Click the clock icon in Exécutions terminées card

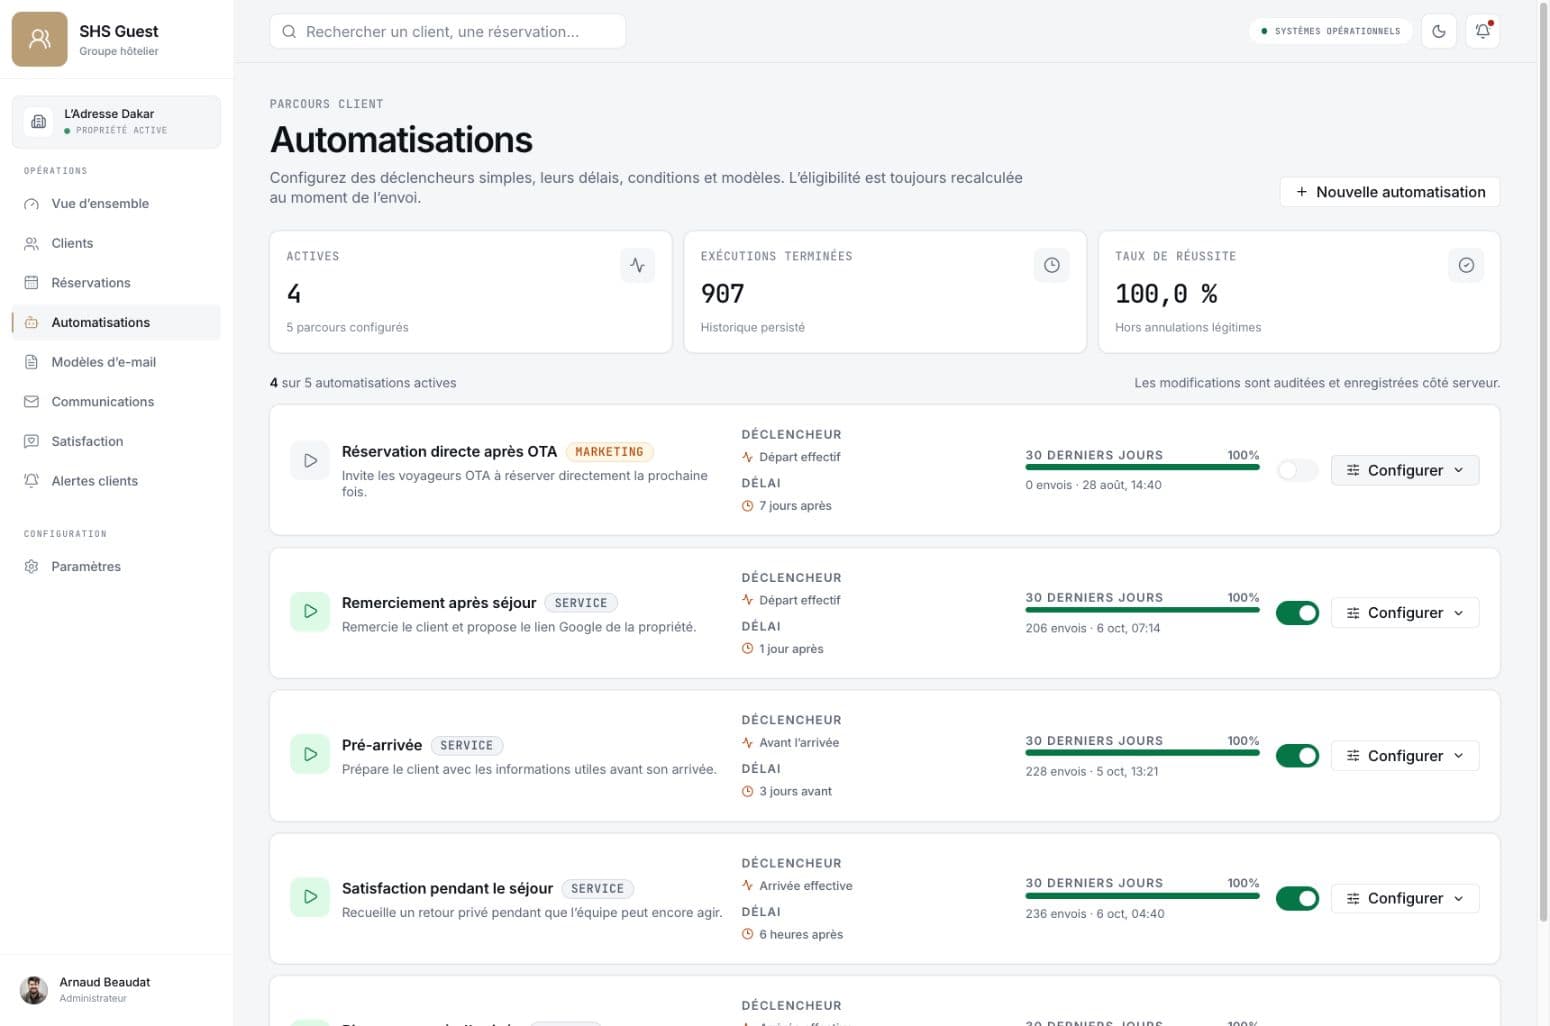1051,265
